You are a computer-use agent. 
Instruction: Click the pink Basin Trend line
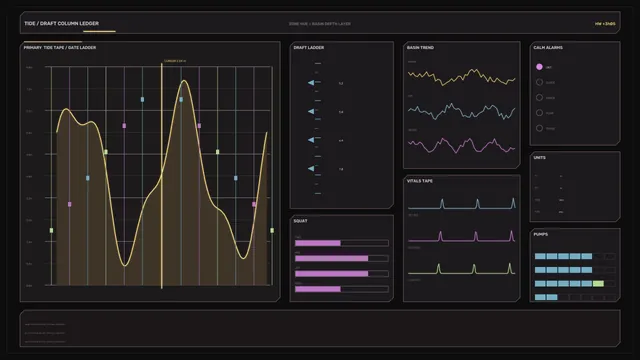[x=461, y=145]
